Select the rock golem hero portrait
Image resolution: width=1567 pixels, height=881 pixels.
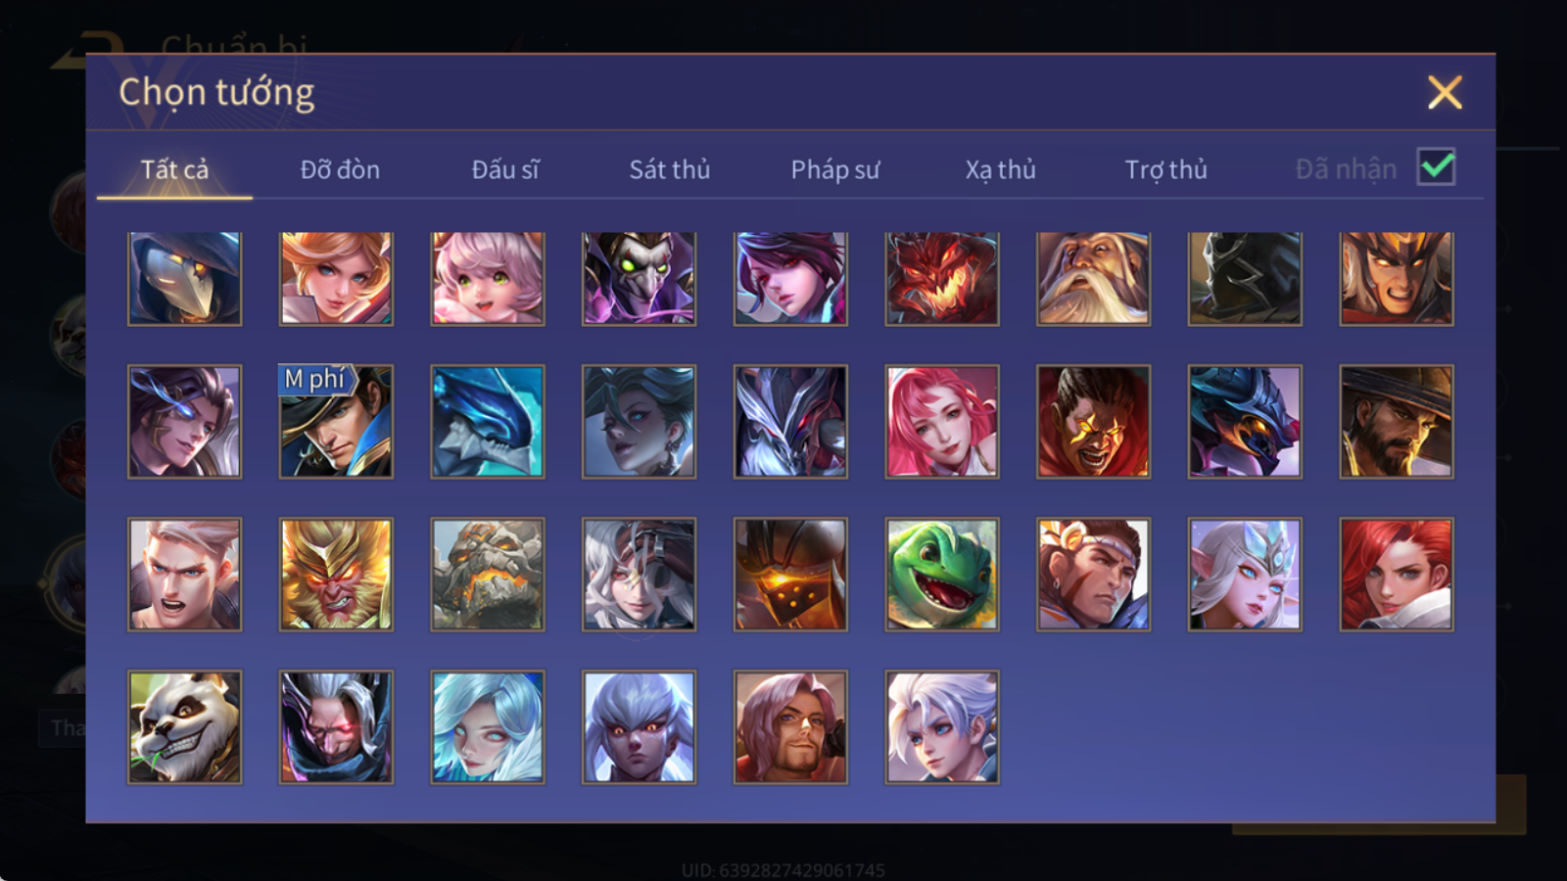488,574
